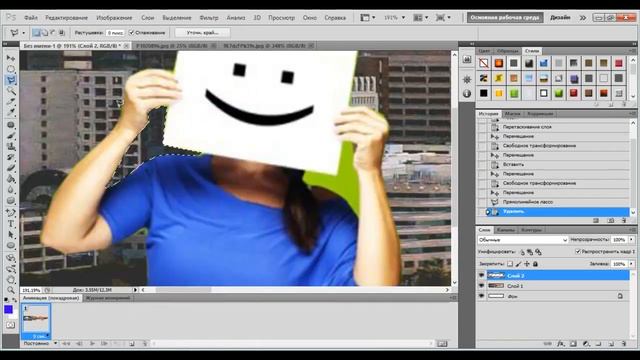640x360 pixels.
Task: Hide Фон background layer eye
Action: tap(481, 296)
